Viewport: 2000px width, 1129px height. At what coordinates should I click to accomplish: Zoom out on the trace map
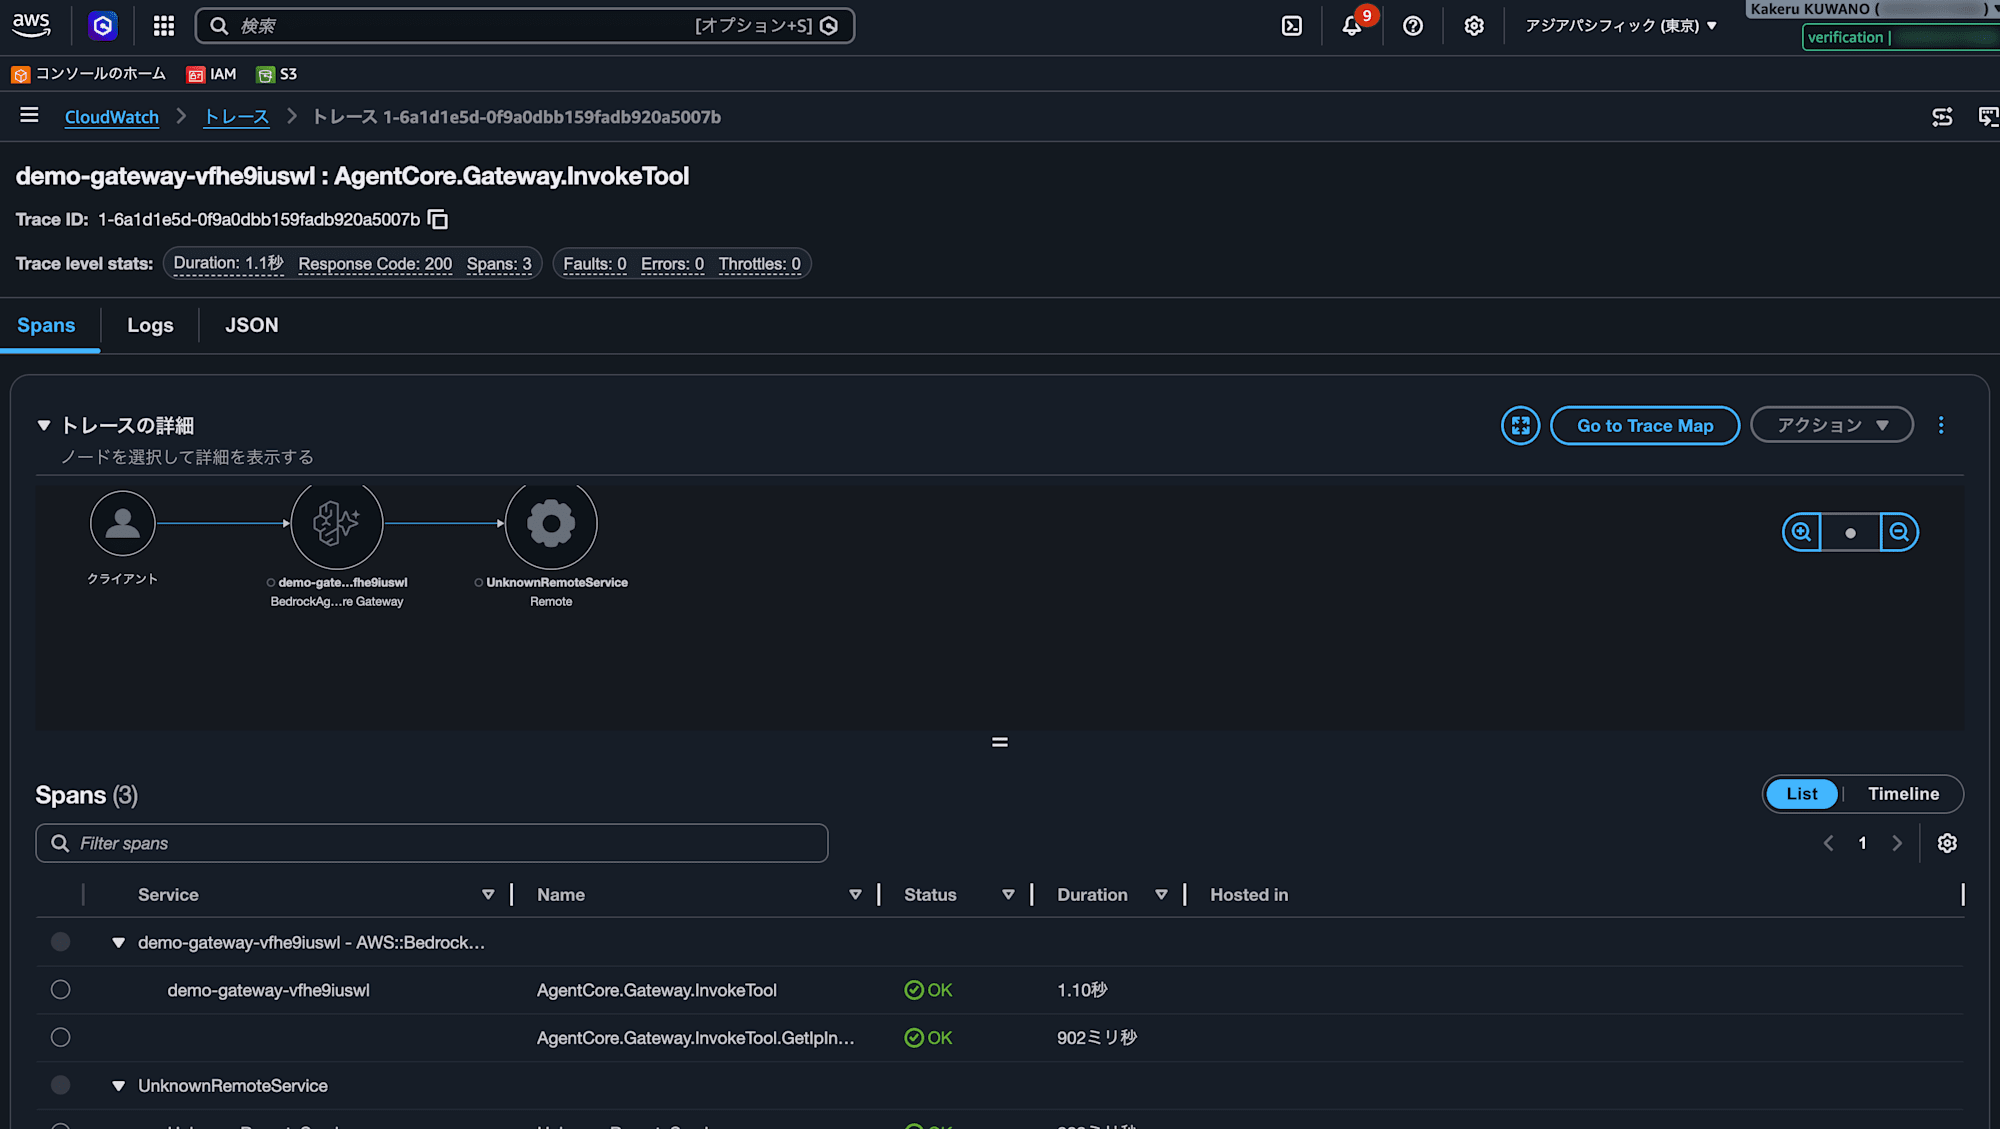coord(1899,532)
